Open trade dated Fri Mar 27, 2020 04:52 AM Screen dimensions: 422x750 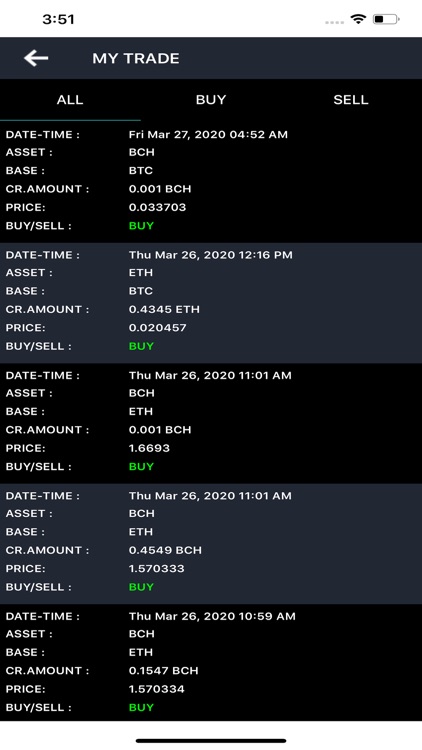211,182
